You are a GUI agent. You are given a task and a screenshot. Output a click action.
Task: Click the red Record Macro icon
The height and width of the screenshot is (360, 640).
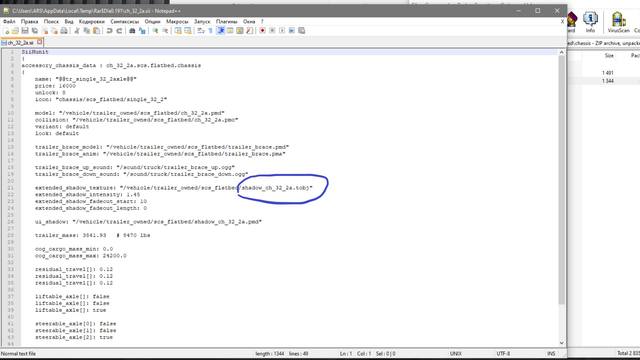(x=262, y=31)
